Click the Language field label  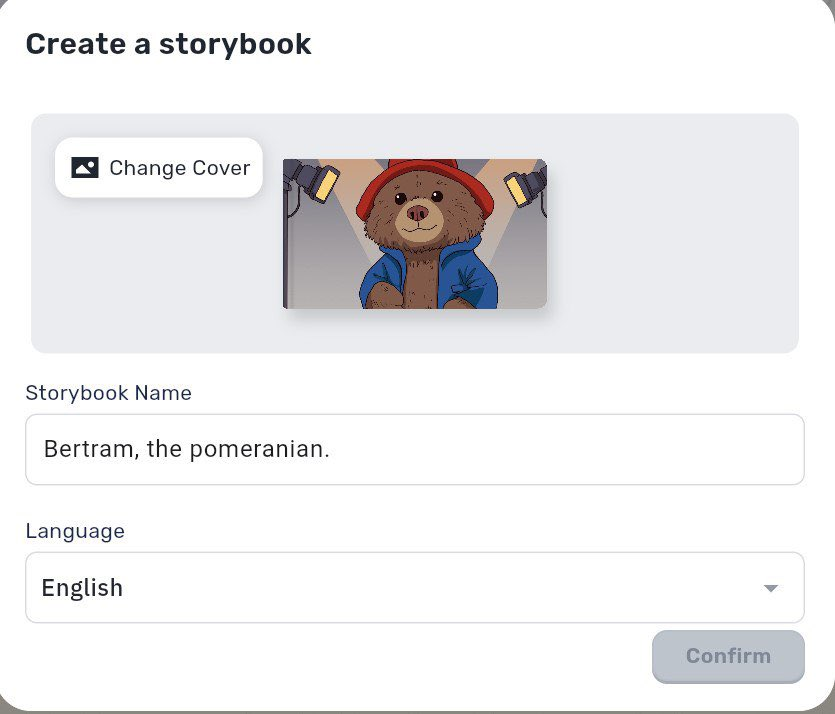coord(75,531)
